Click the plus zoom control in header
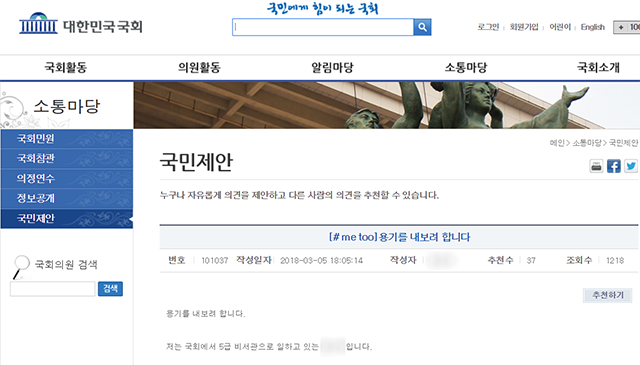The image size is (640, 365). tap(621, 27)
